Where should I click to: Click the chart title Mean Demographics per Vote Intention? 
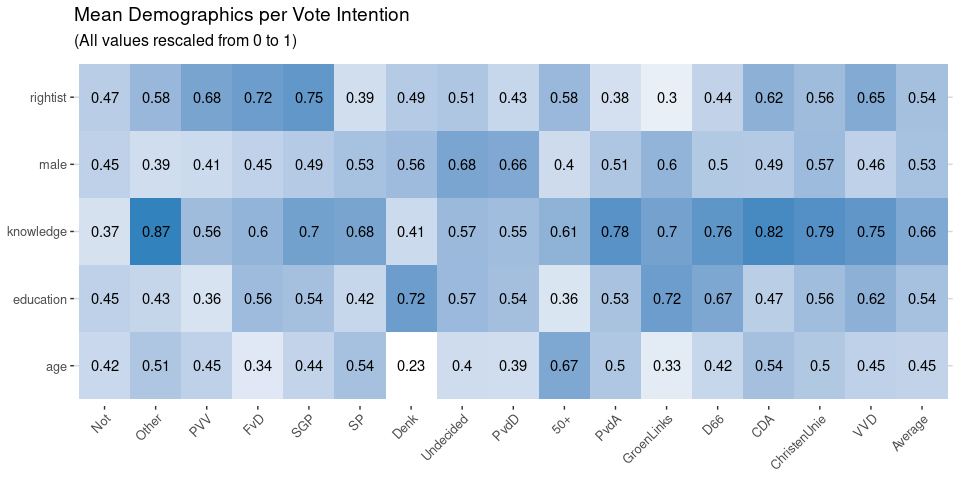[241, 15]
